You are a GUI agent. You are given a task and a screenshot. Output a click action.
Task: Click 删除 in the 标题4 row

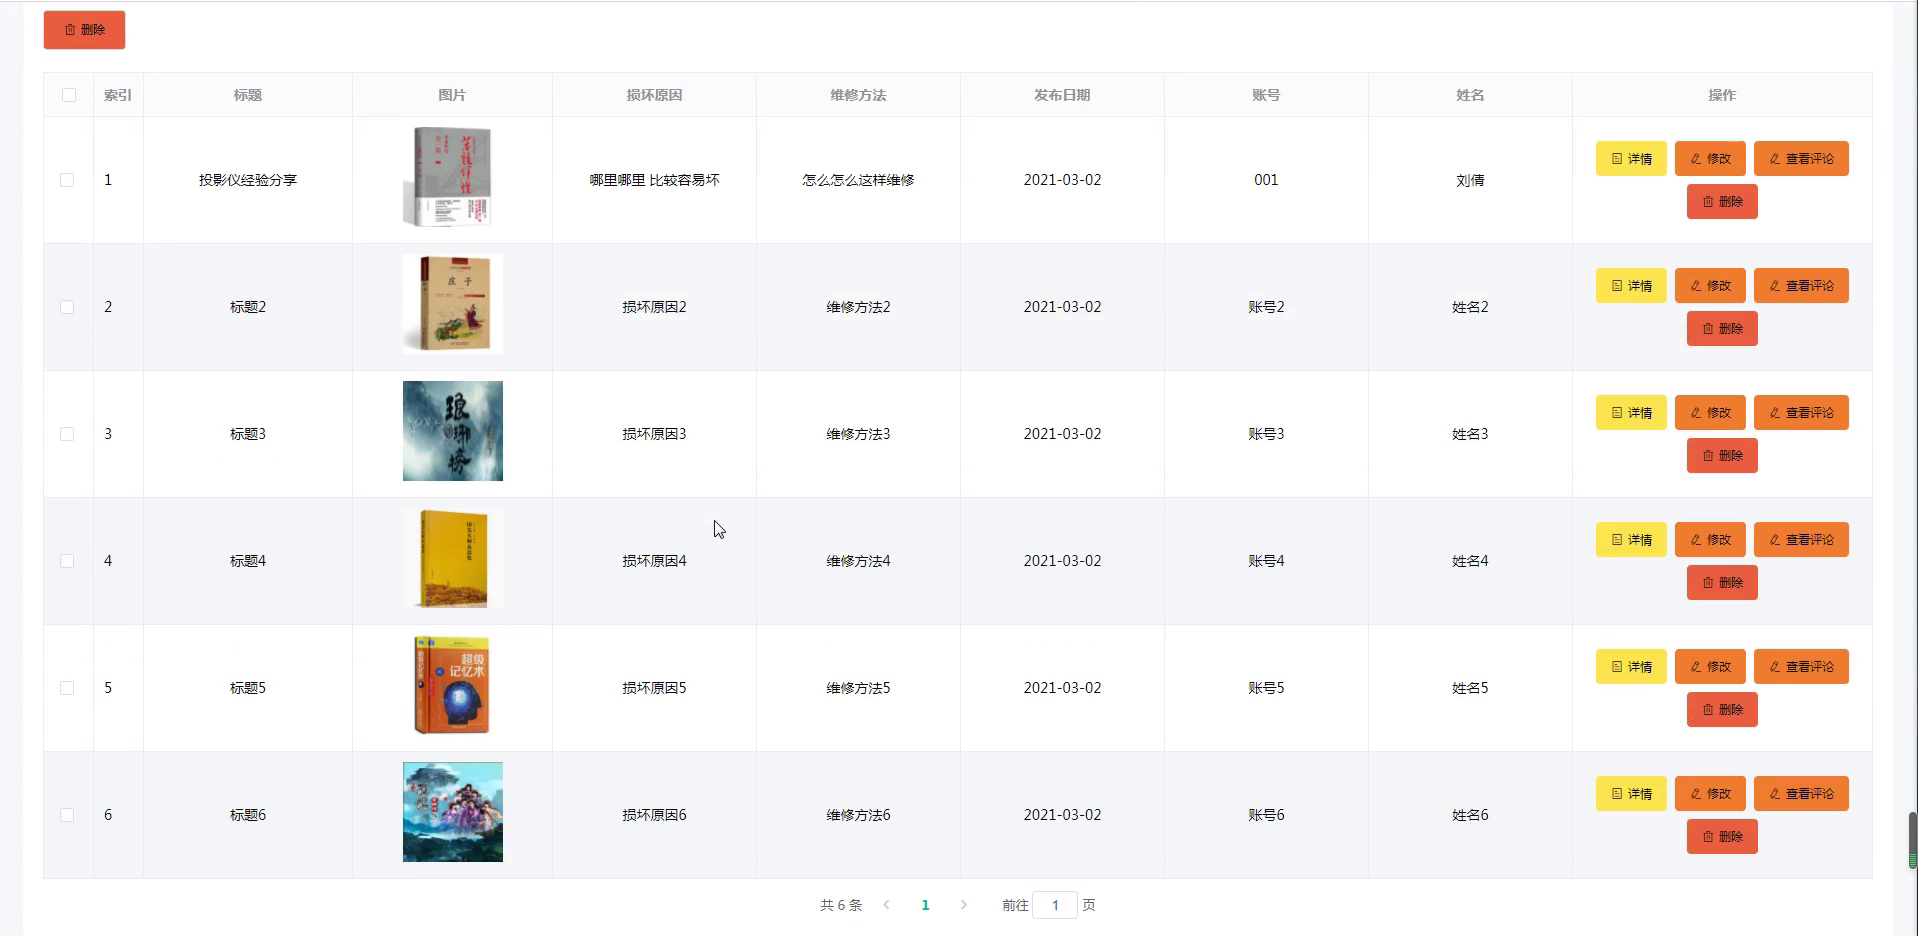pyautogui.click(x=1722, y=583)
